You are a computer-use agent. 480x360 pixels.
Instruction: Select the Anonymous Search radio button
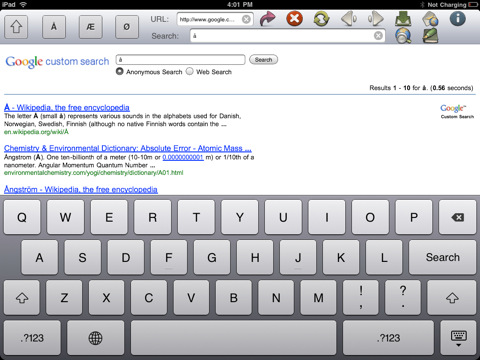tap(120, 71)
